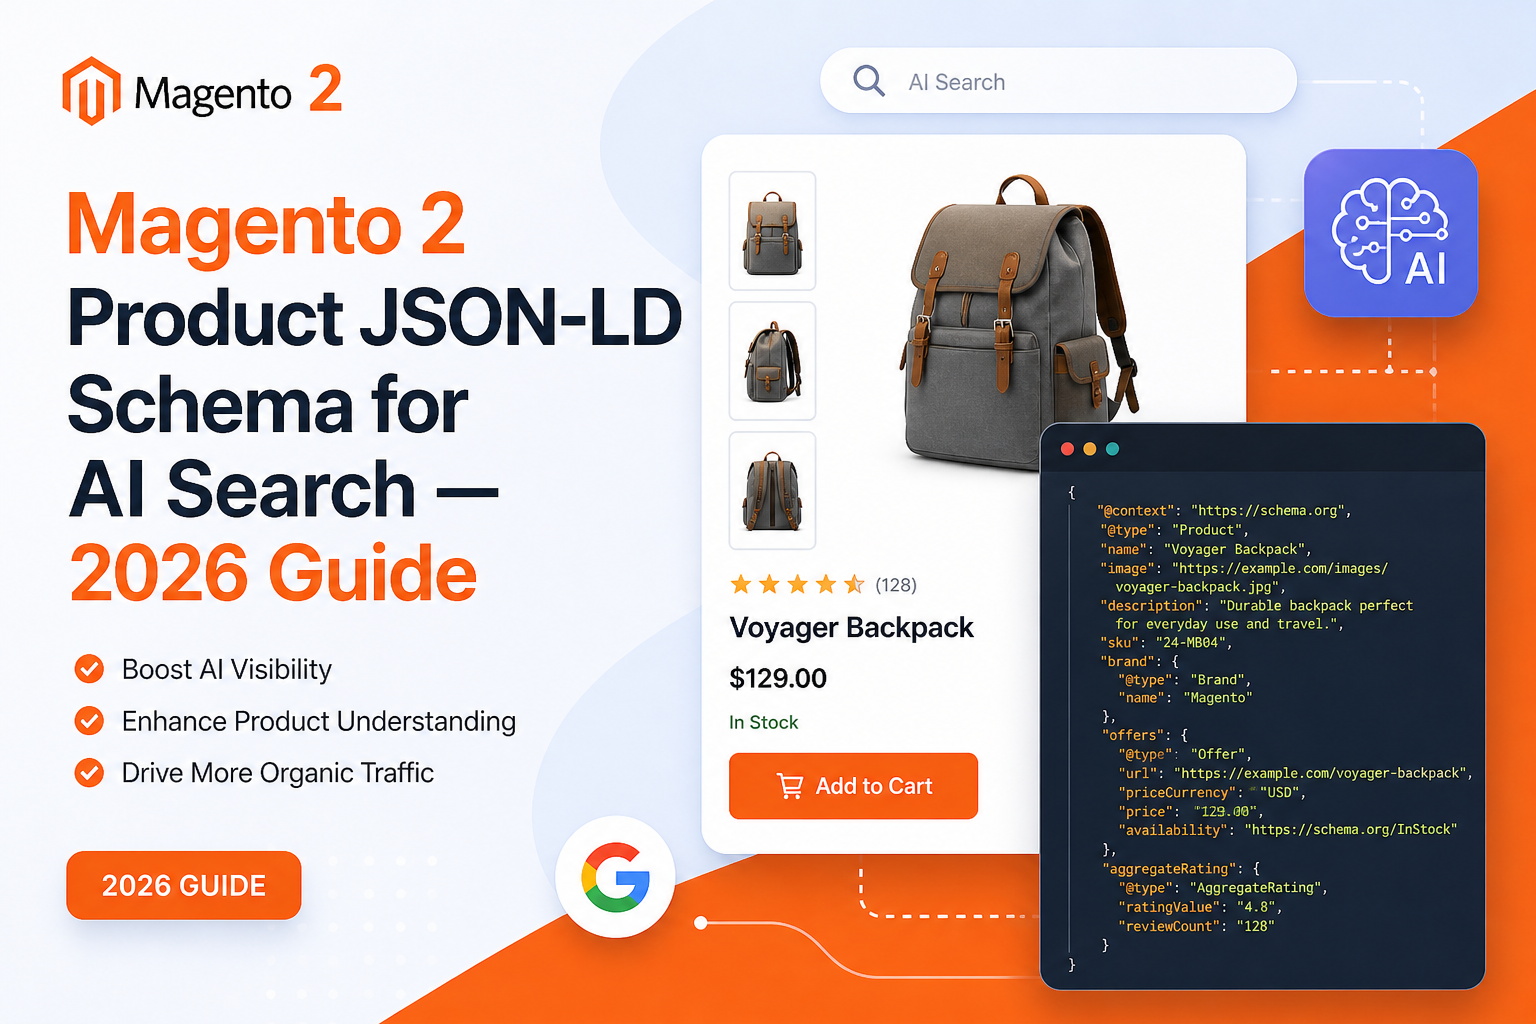Click the $129.00 price
Image resolution: width=1536 pixels, height=1024 pixels.
778,678
